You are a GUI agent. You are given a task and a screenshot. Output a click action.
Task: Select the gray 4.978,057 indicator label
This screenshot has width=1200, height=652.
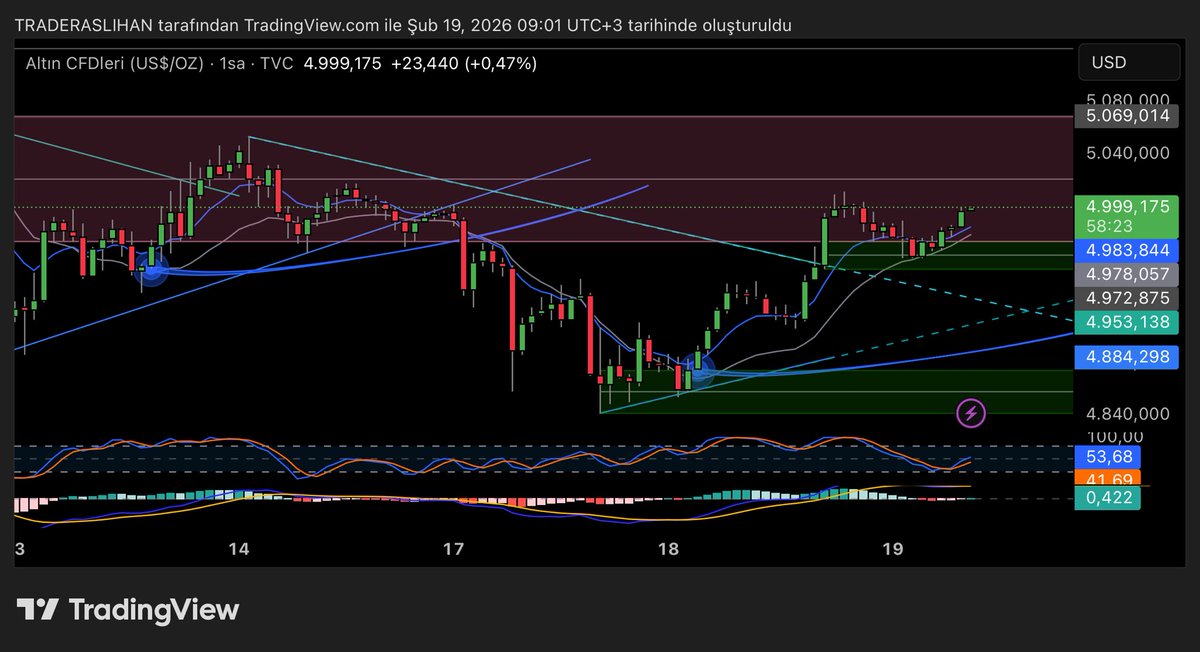click(1127, 274)
